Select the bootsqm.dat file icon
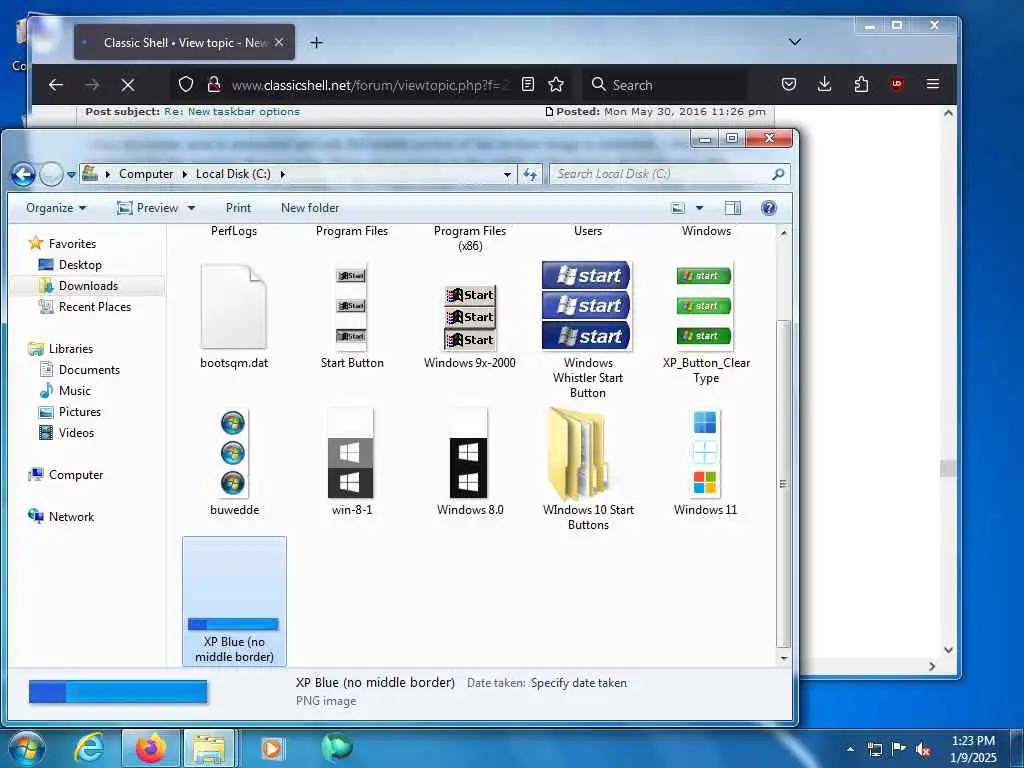Screen dimensions: 1024x768 tap(234, 306)
